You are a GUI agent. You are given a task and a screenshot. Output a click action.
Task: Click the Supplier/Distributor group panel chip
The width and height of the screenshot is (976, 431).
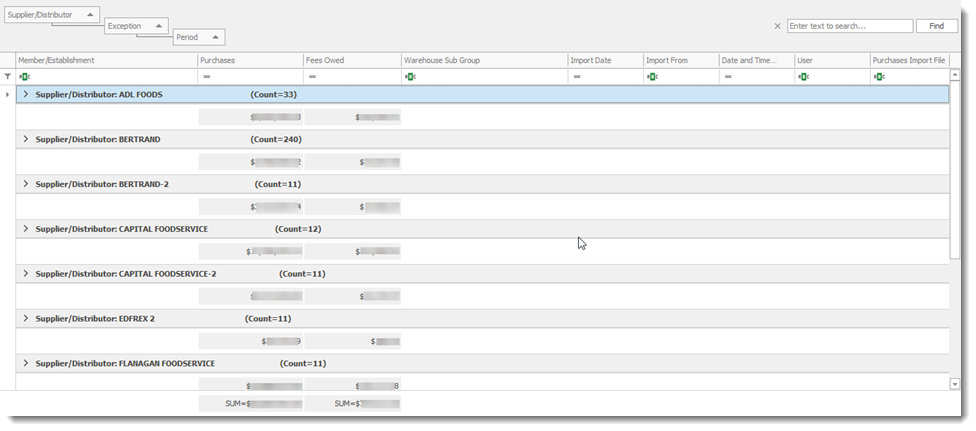52,15
